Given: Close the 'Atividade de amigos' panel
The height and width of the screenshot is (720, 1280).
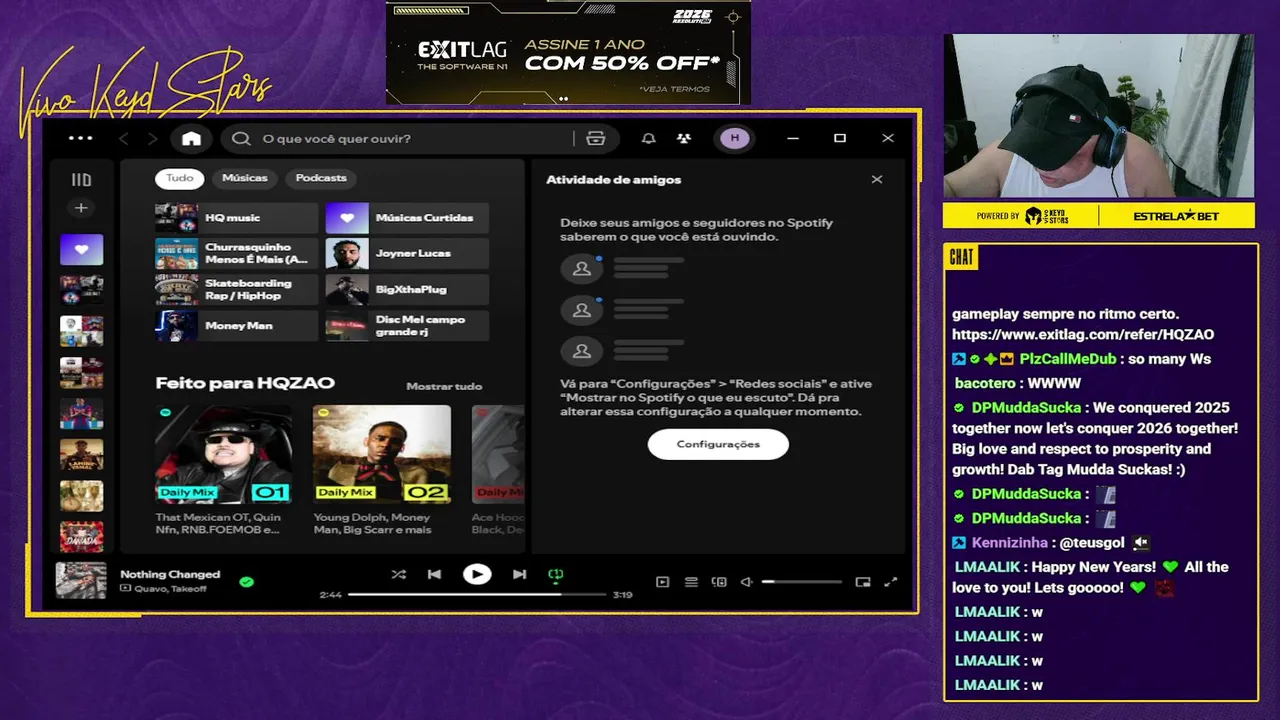Looking at the screenshot, I should pyautogui.click(x=877, y=180).
